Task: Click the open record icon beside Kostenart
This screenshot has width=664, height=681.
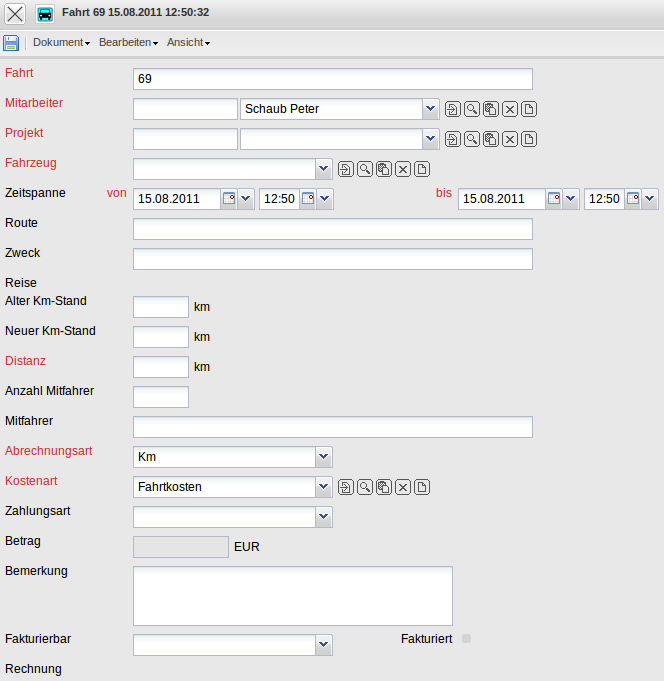Action: coord(345,487)
